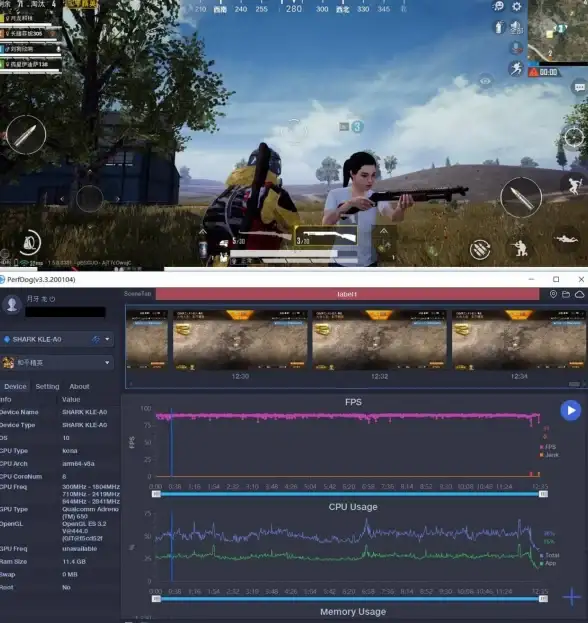Toggle the FPS legend entry
Image resolution: width=588 pixels, height=623 pixels.
tap(548, 447)
